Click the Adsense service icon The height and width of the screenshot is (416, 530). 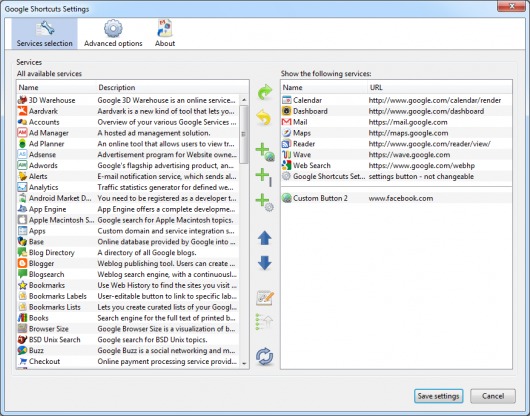22,154
